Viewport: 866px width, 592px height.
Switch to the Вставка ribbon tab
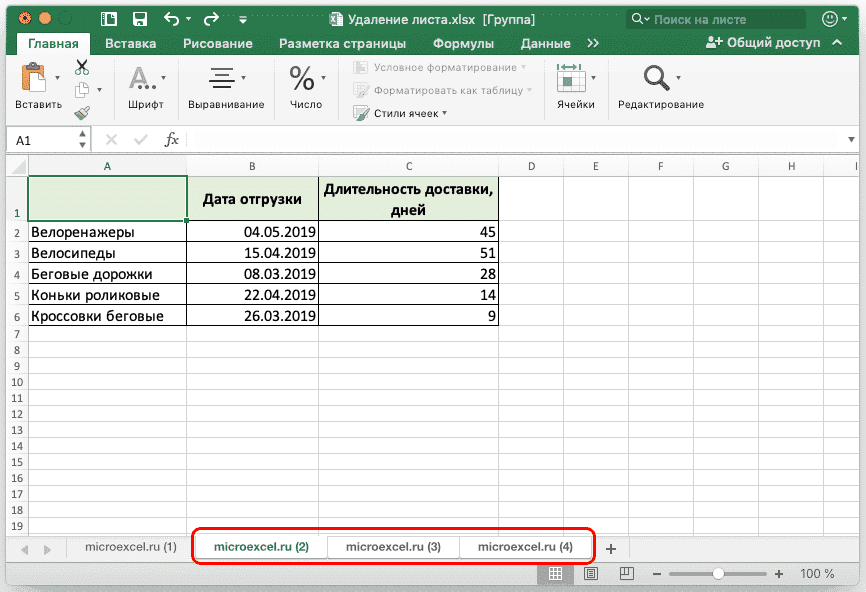point(129,44)
